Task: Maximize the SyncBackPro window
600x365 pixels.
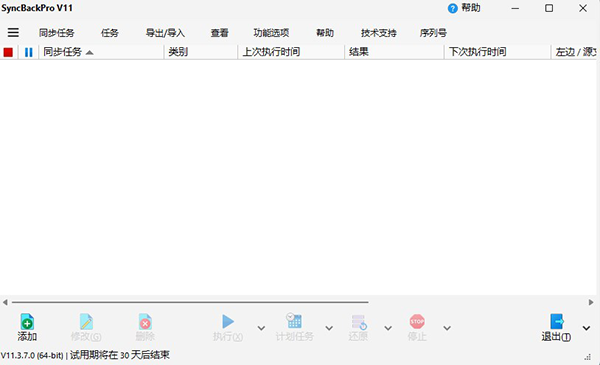Action: pos(549,8)
